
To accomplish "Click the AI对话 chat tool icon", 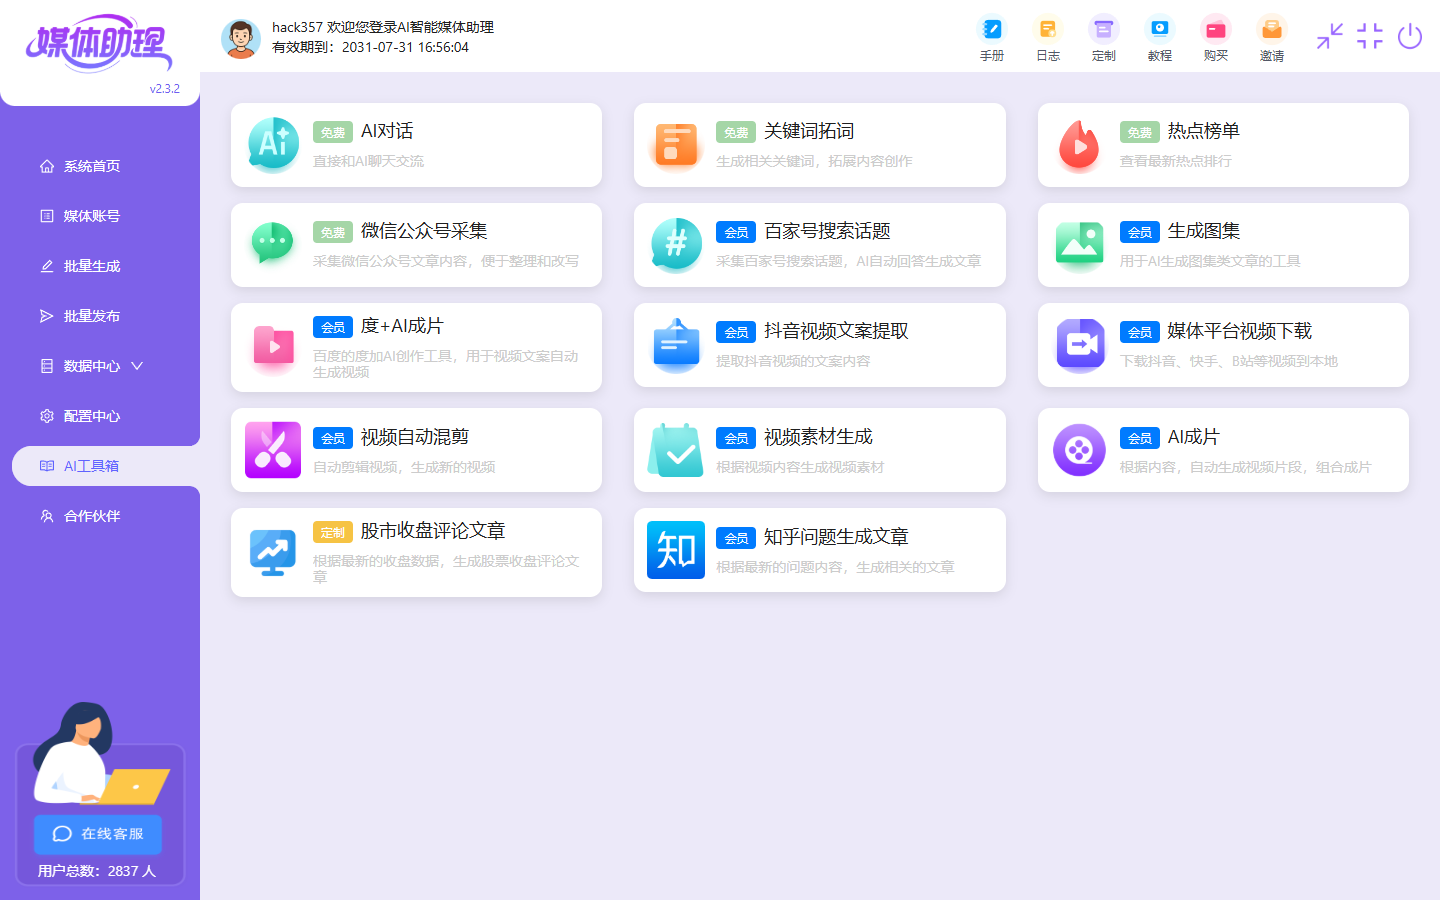I will 273,145.
